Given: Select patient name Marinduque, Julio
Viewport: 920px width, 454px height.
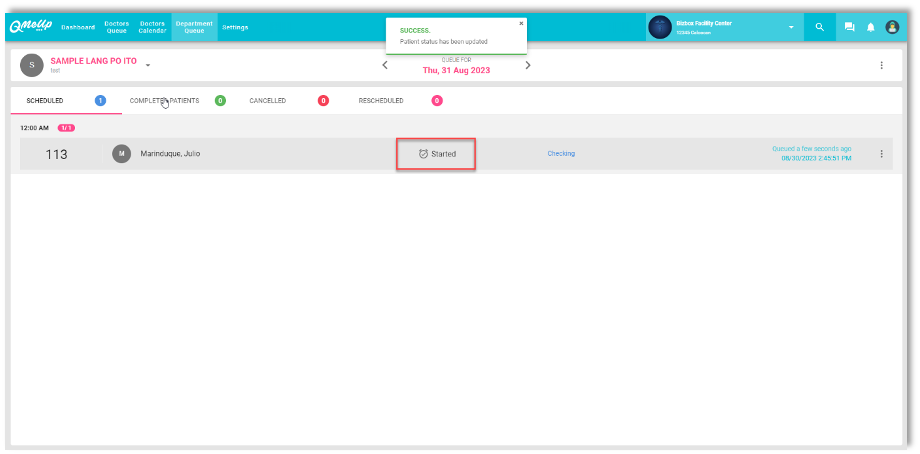Looking at the screenshot, I should (x=170, y=154).
